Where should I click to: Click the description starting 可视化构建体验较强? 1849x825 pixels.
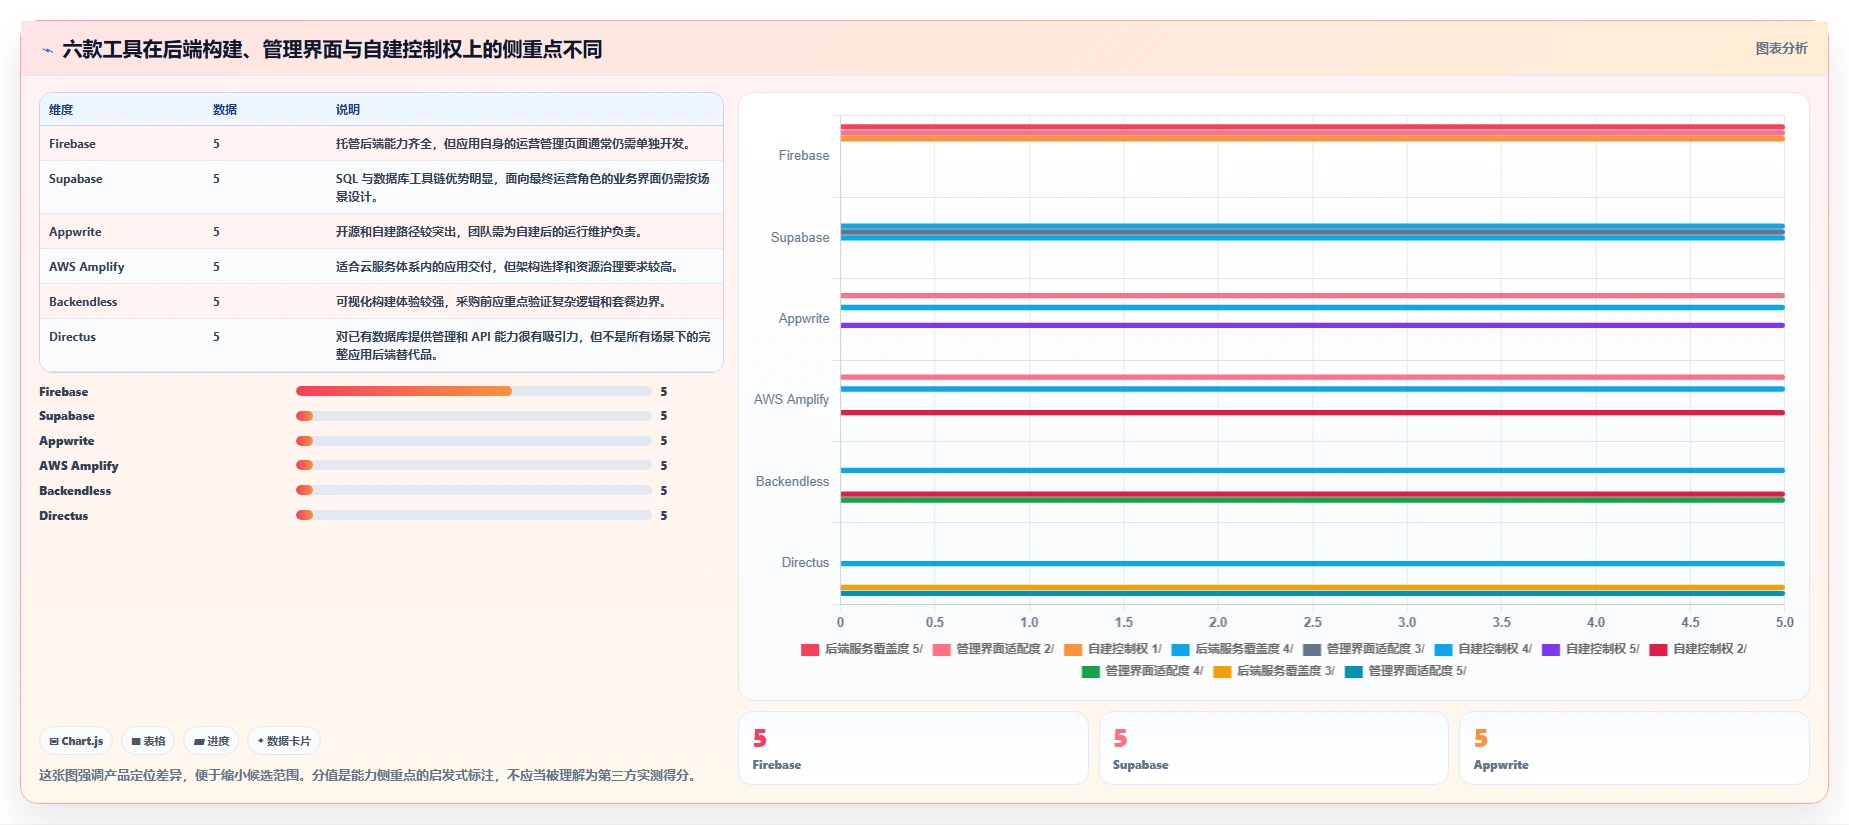pyautogui.click(x=503, y=302)
